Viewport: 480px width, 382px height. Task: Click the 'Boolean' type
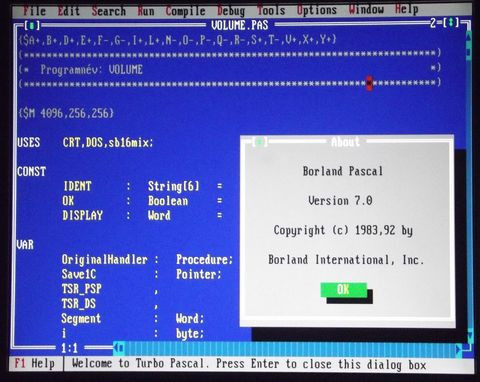168,201
